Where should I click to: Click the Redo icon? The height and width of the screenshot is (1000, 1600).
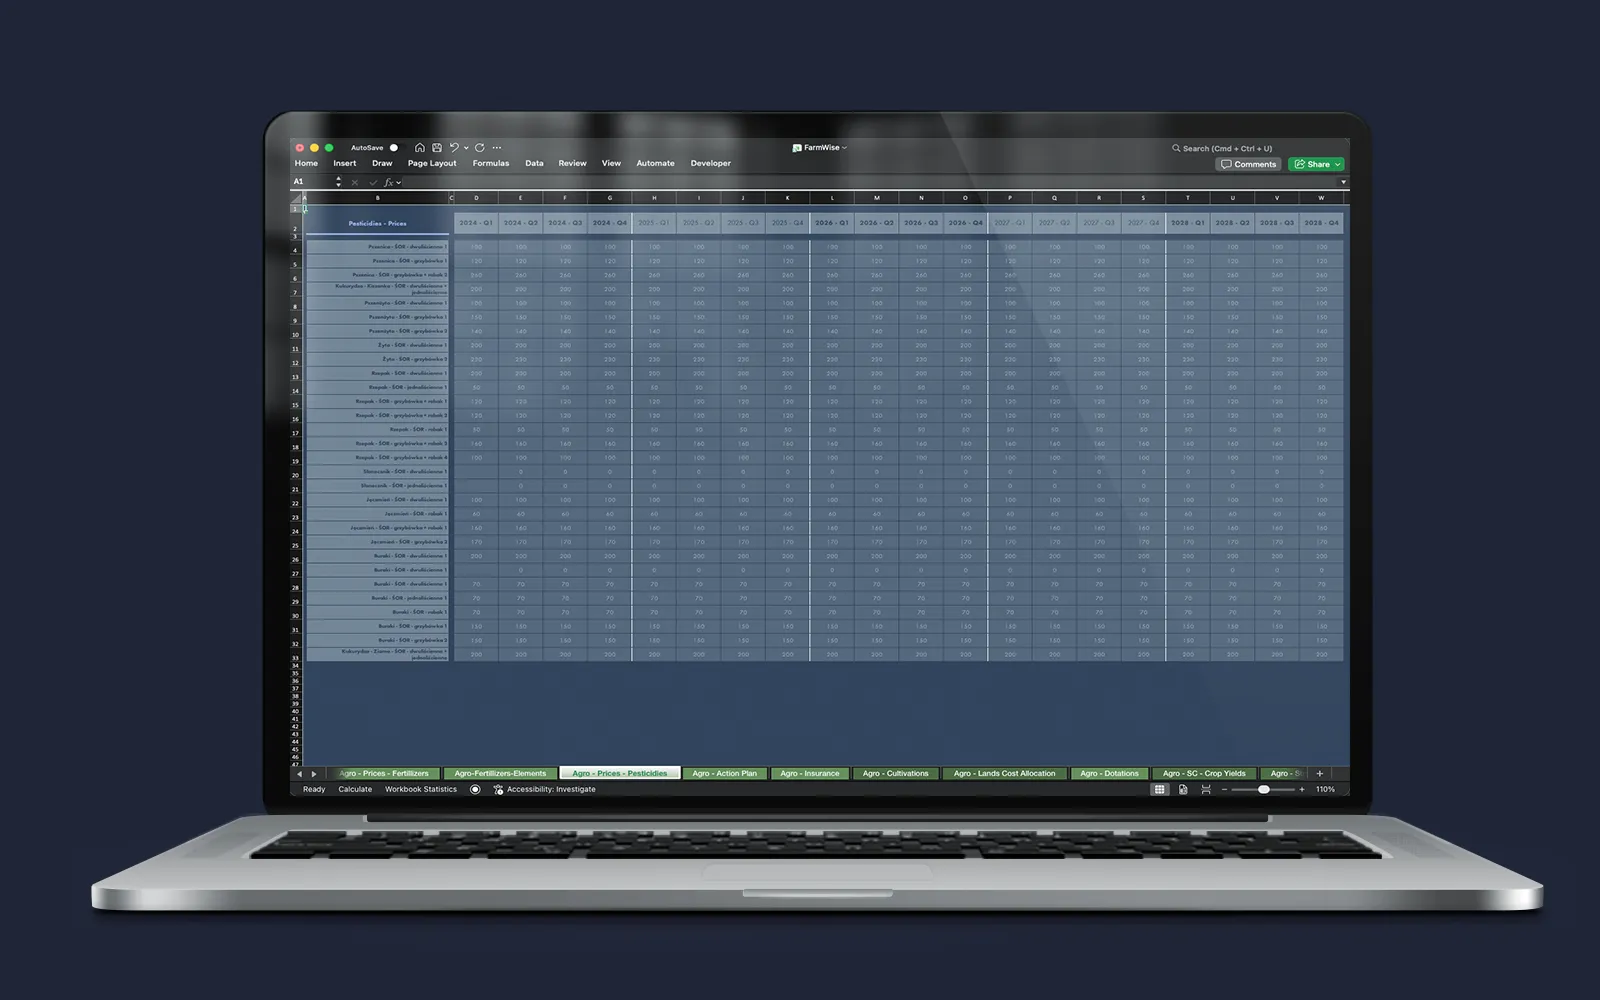point(480,148)
